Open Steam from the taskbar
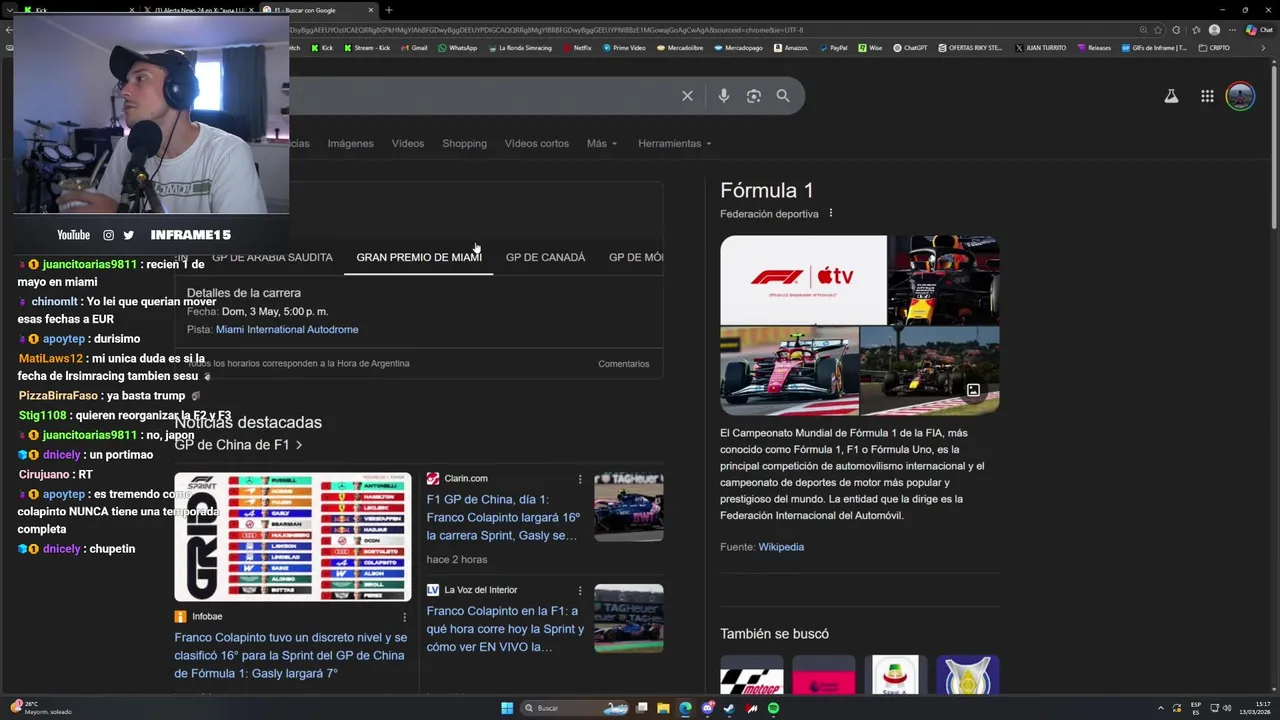The height and width of the screenshot is (720, 1280). click(729, 708)
